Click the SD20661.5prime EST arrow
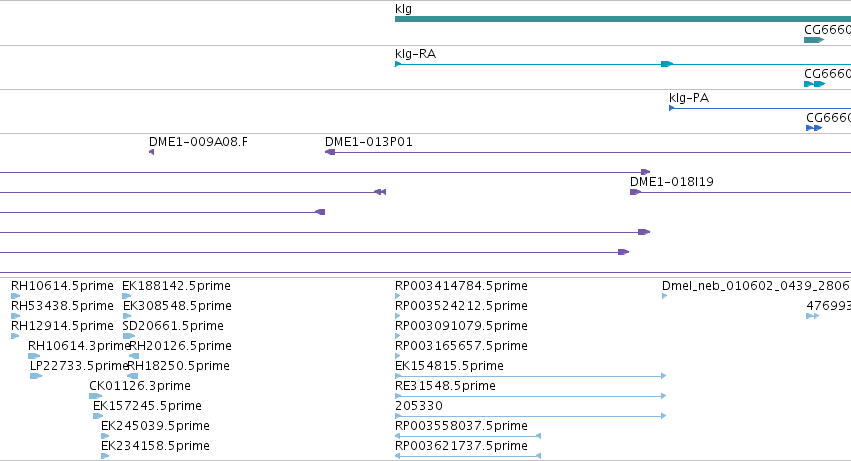 click(129, 336)
